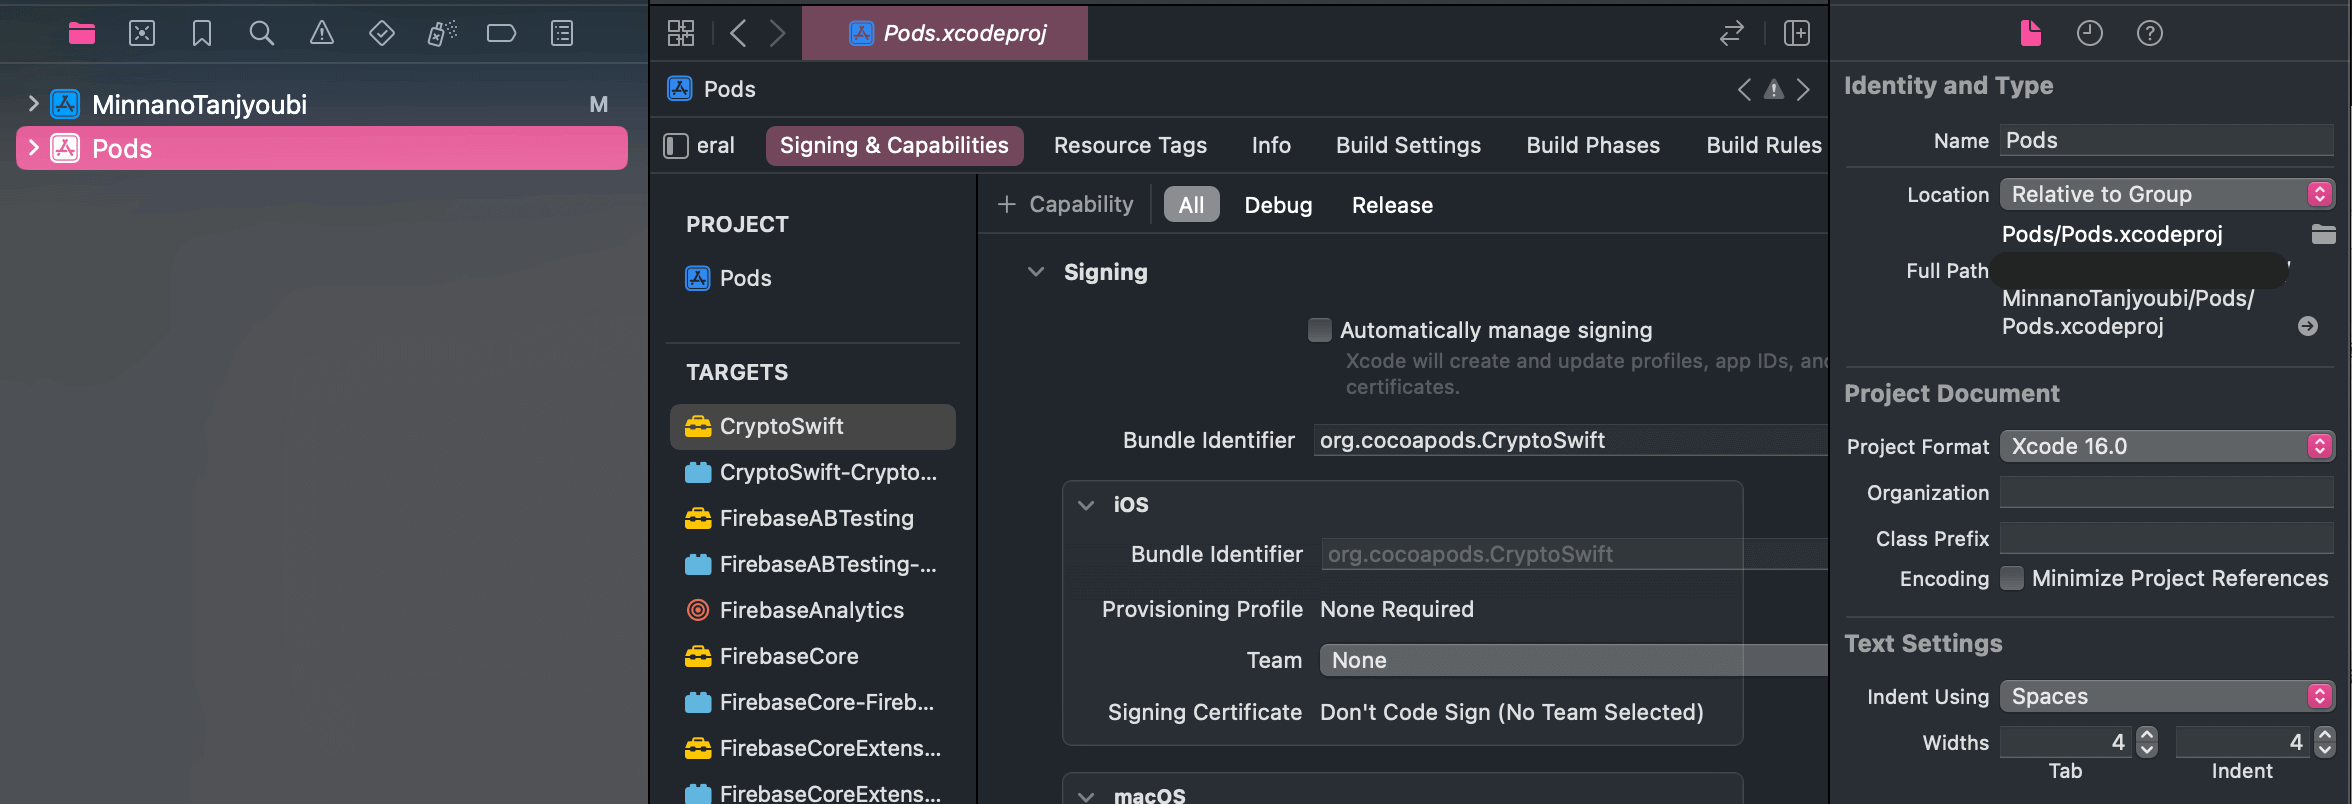Open the Report navigator
The width and height of the screenshot is (2352, 804).
click(x=562, y=34)
